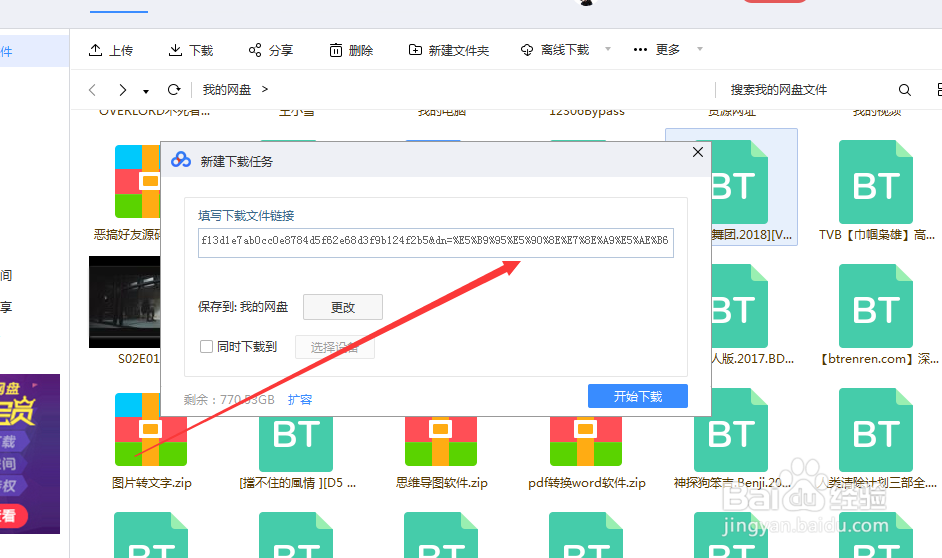Viewport: 942px width, 558px height.
Task: Click the promotional banner in the sidebar
Action: pyautogui.click(x=29, y=454)
